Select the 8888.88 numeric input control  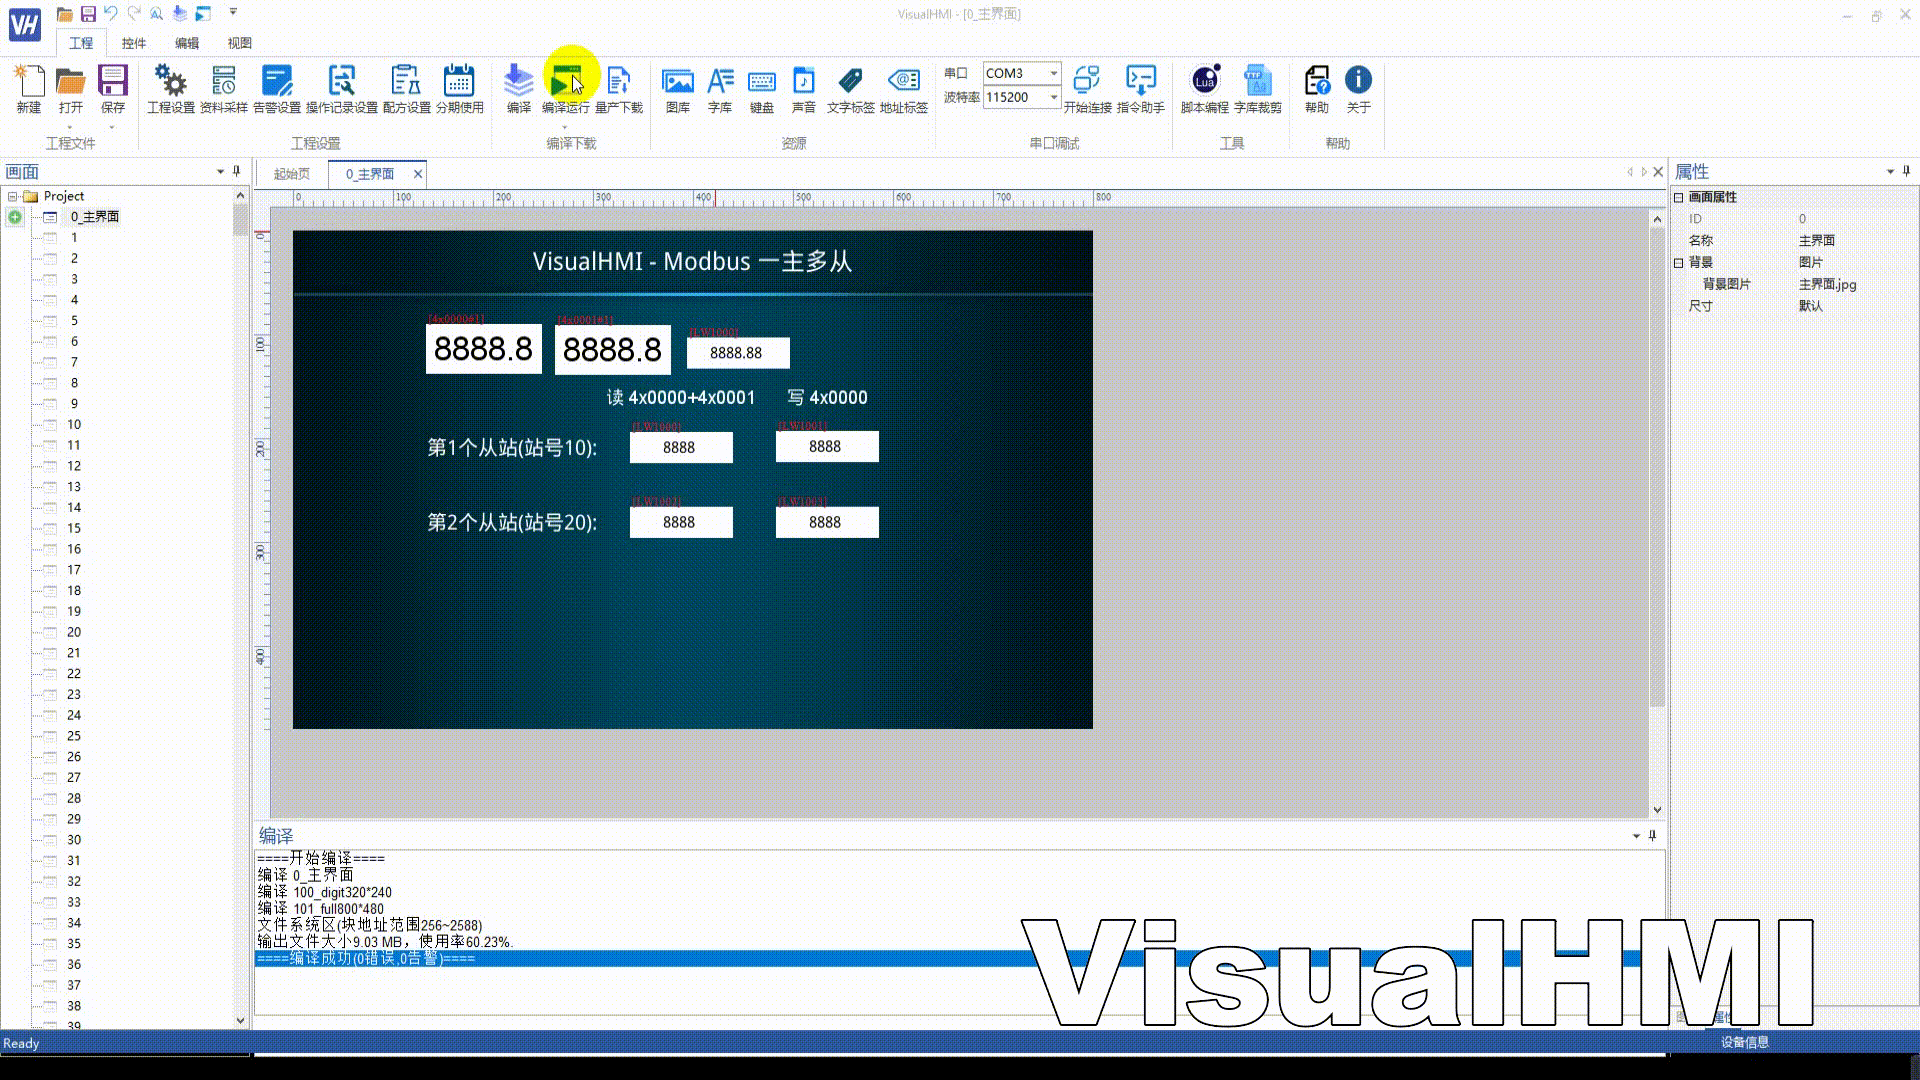click(738, 353)
